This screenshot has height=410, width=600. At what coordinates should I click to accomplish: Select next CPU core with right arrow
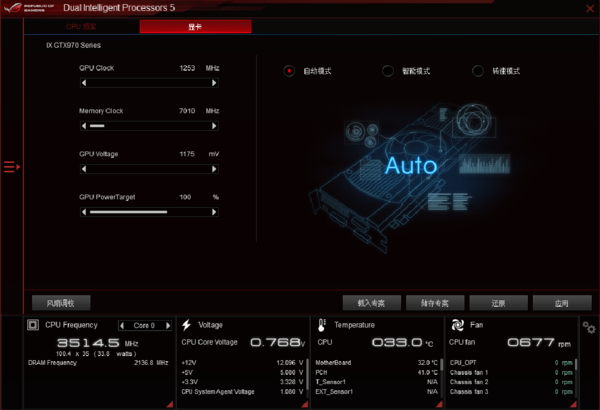pos(168,325)
